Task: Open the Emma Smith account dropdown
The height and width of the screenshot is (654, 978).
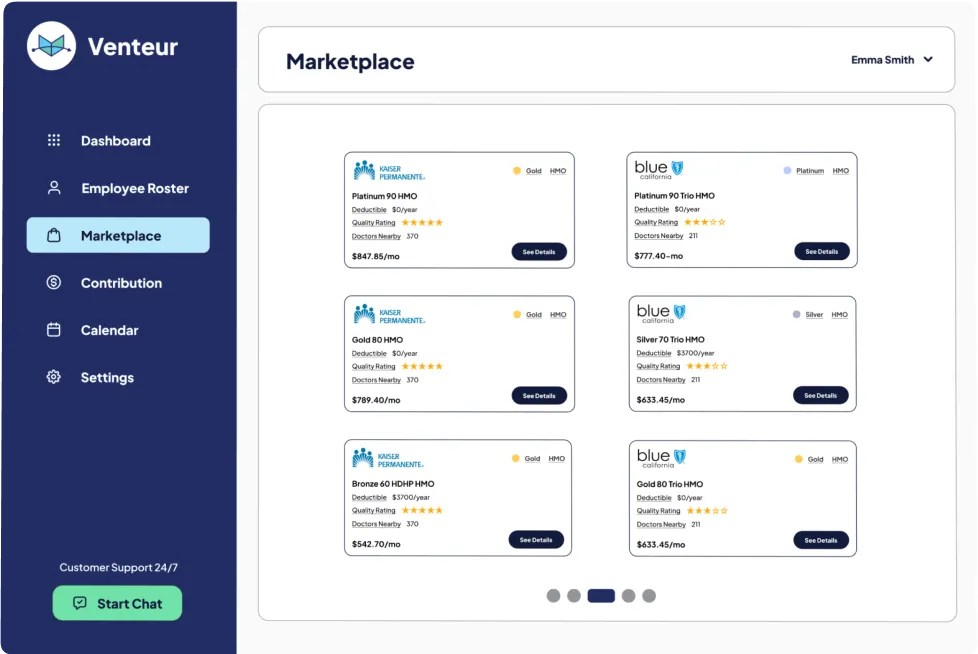Action: pos(893,59)
